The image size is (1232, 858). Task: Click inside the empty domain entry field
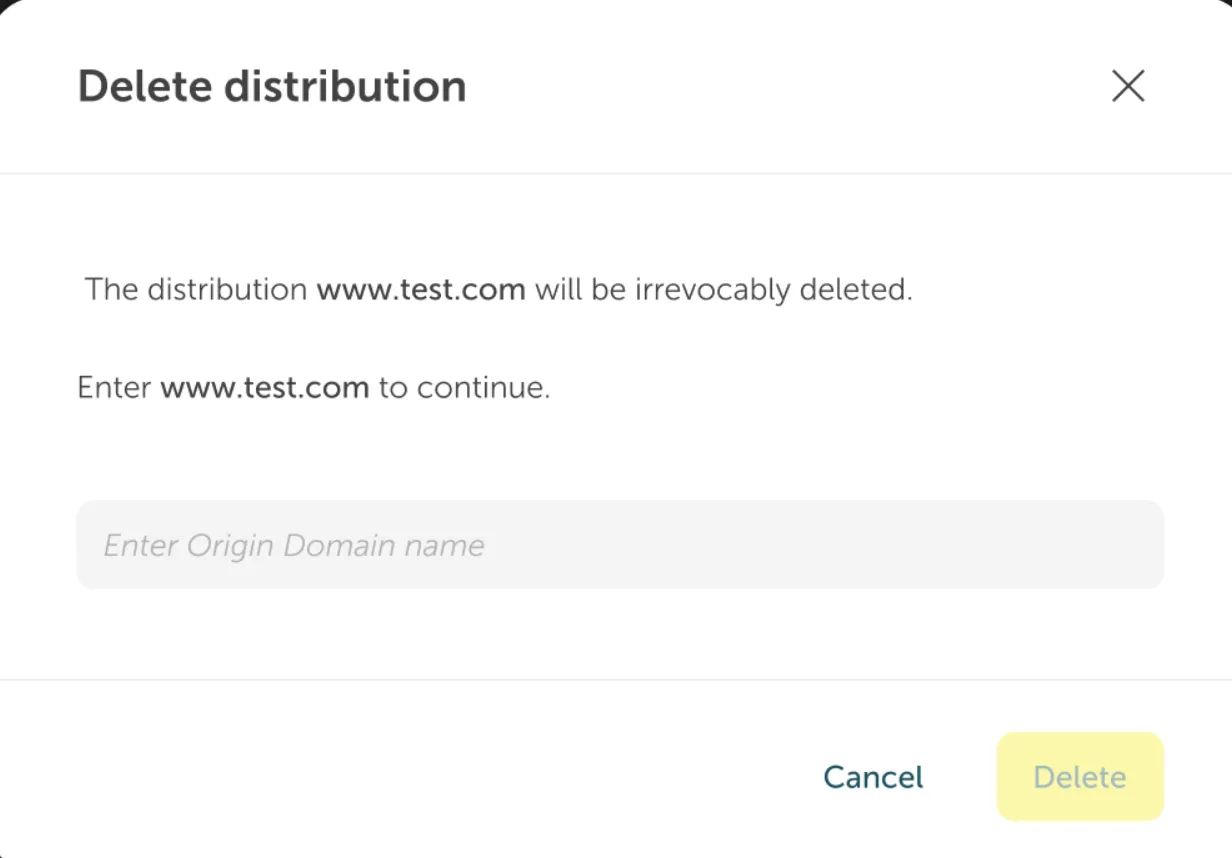[x=620, y=544]
